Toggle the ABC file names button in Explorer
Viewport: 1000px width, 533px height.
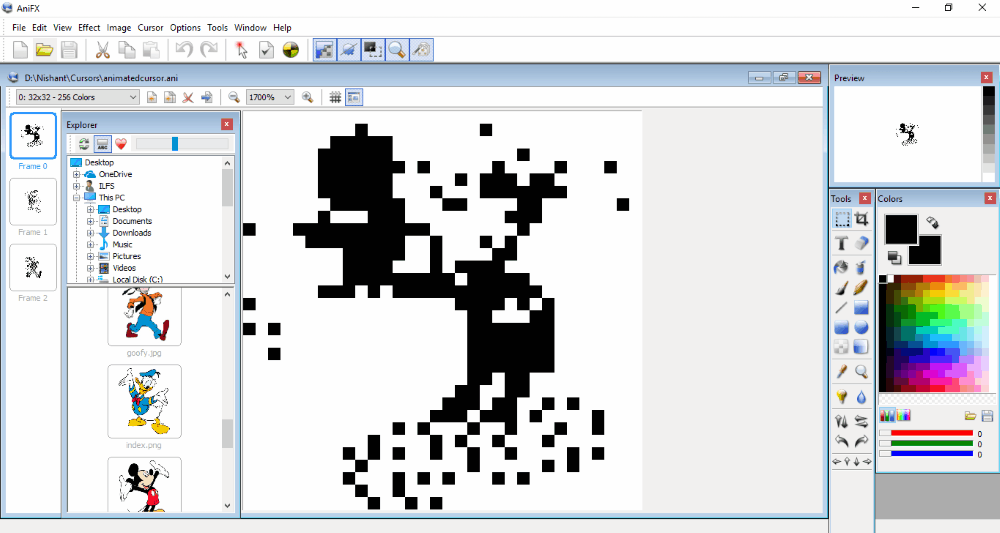tap(102, 144)
